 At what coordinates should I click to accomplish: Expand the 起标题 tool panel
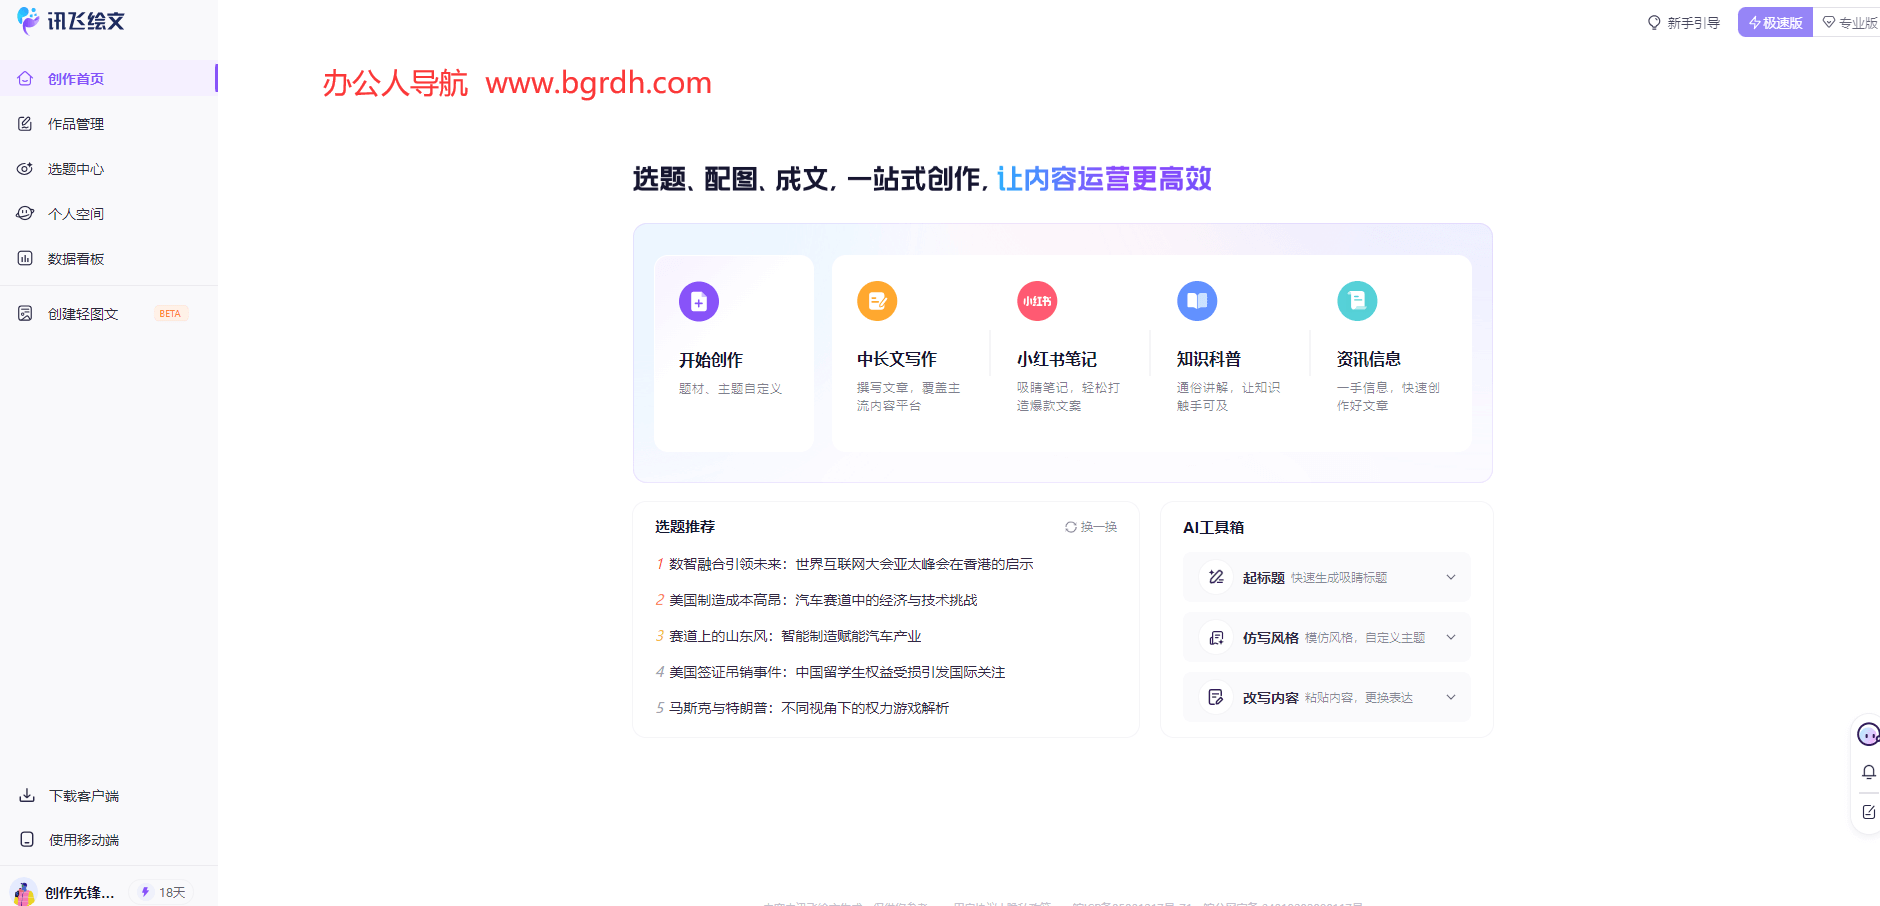click(x=1451, y=577)
